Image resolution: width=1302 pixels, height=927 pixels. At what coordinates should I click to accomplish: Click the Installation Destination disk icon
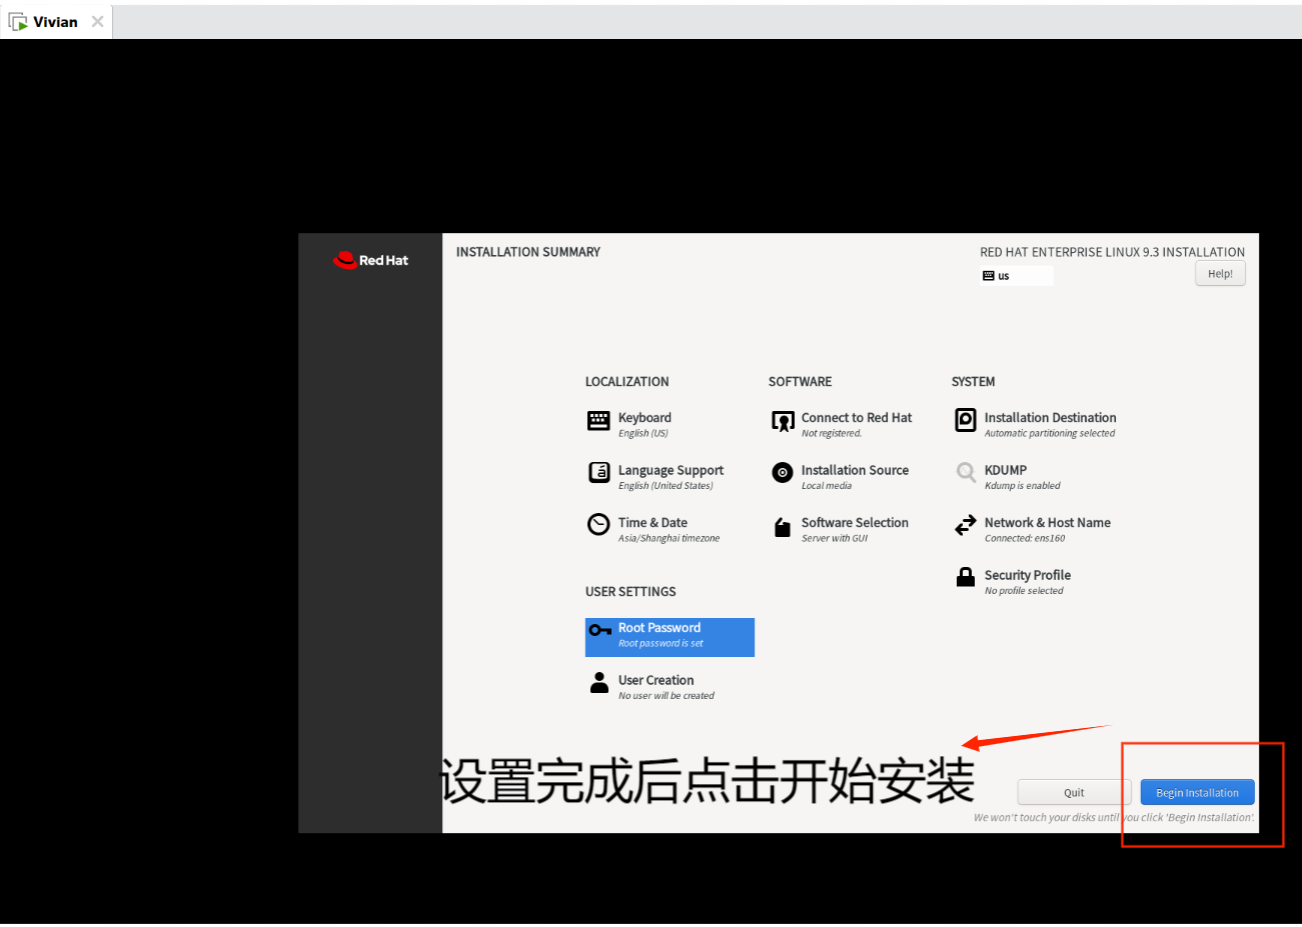click(x=965, y=420)
